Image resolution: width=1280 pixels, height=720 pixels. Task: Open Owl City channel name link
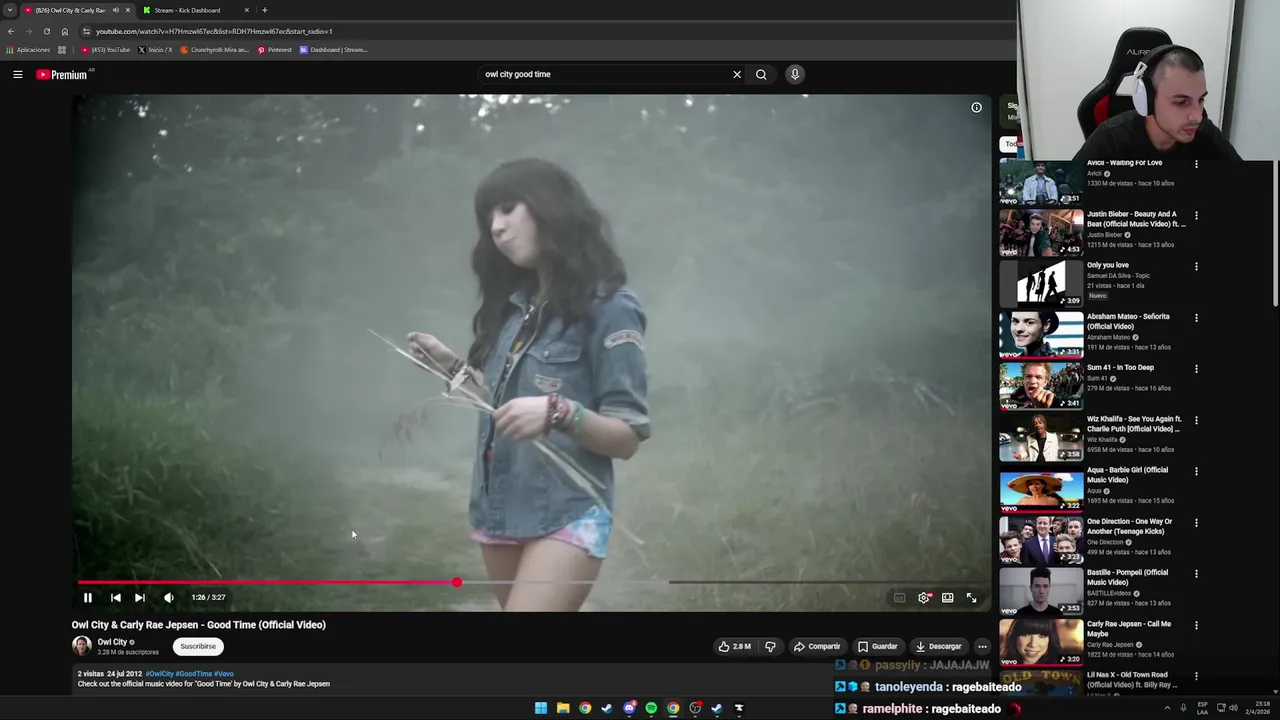click(112, 642)
